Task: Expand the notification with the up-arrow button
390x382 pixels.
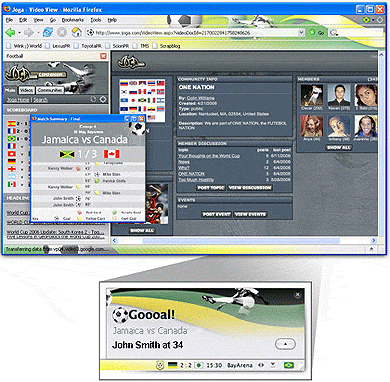Action: (285, 344)
